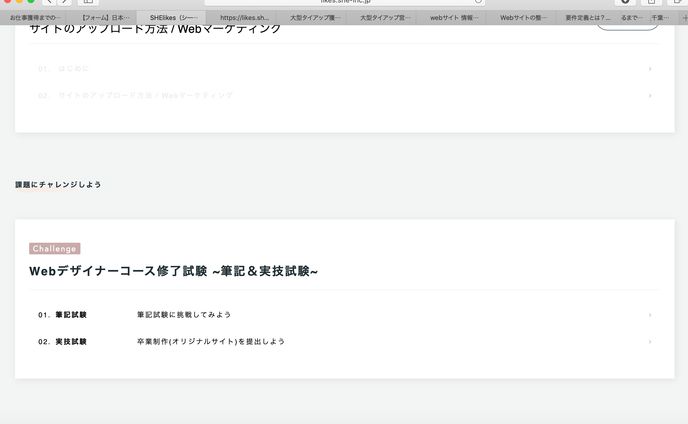Click the chevron arrow on 筆記試験 row
This screenshot has width=688, height=424.
(650, 315)
